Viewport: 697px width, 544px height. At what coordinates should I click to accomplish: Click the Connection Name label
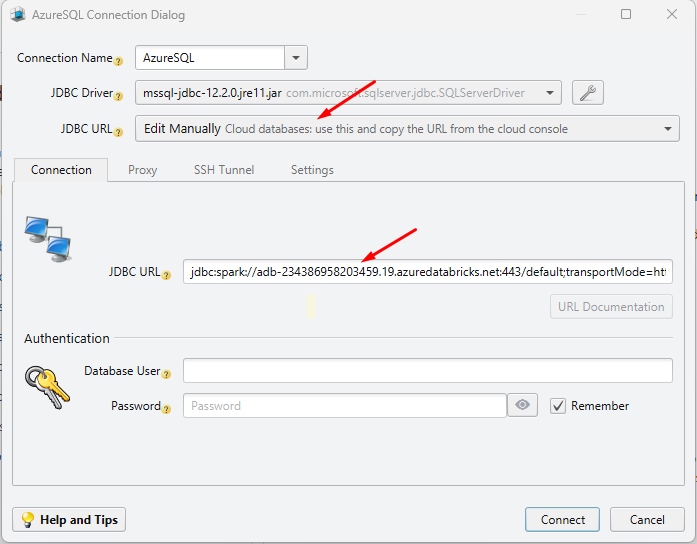click(65, 58)
